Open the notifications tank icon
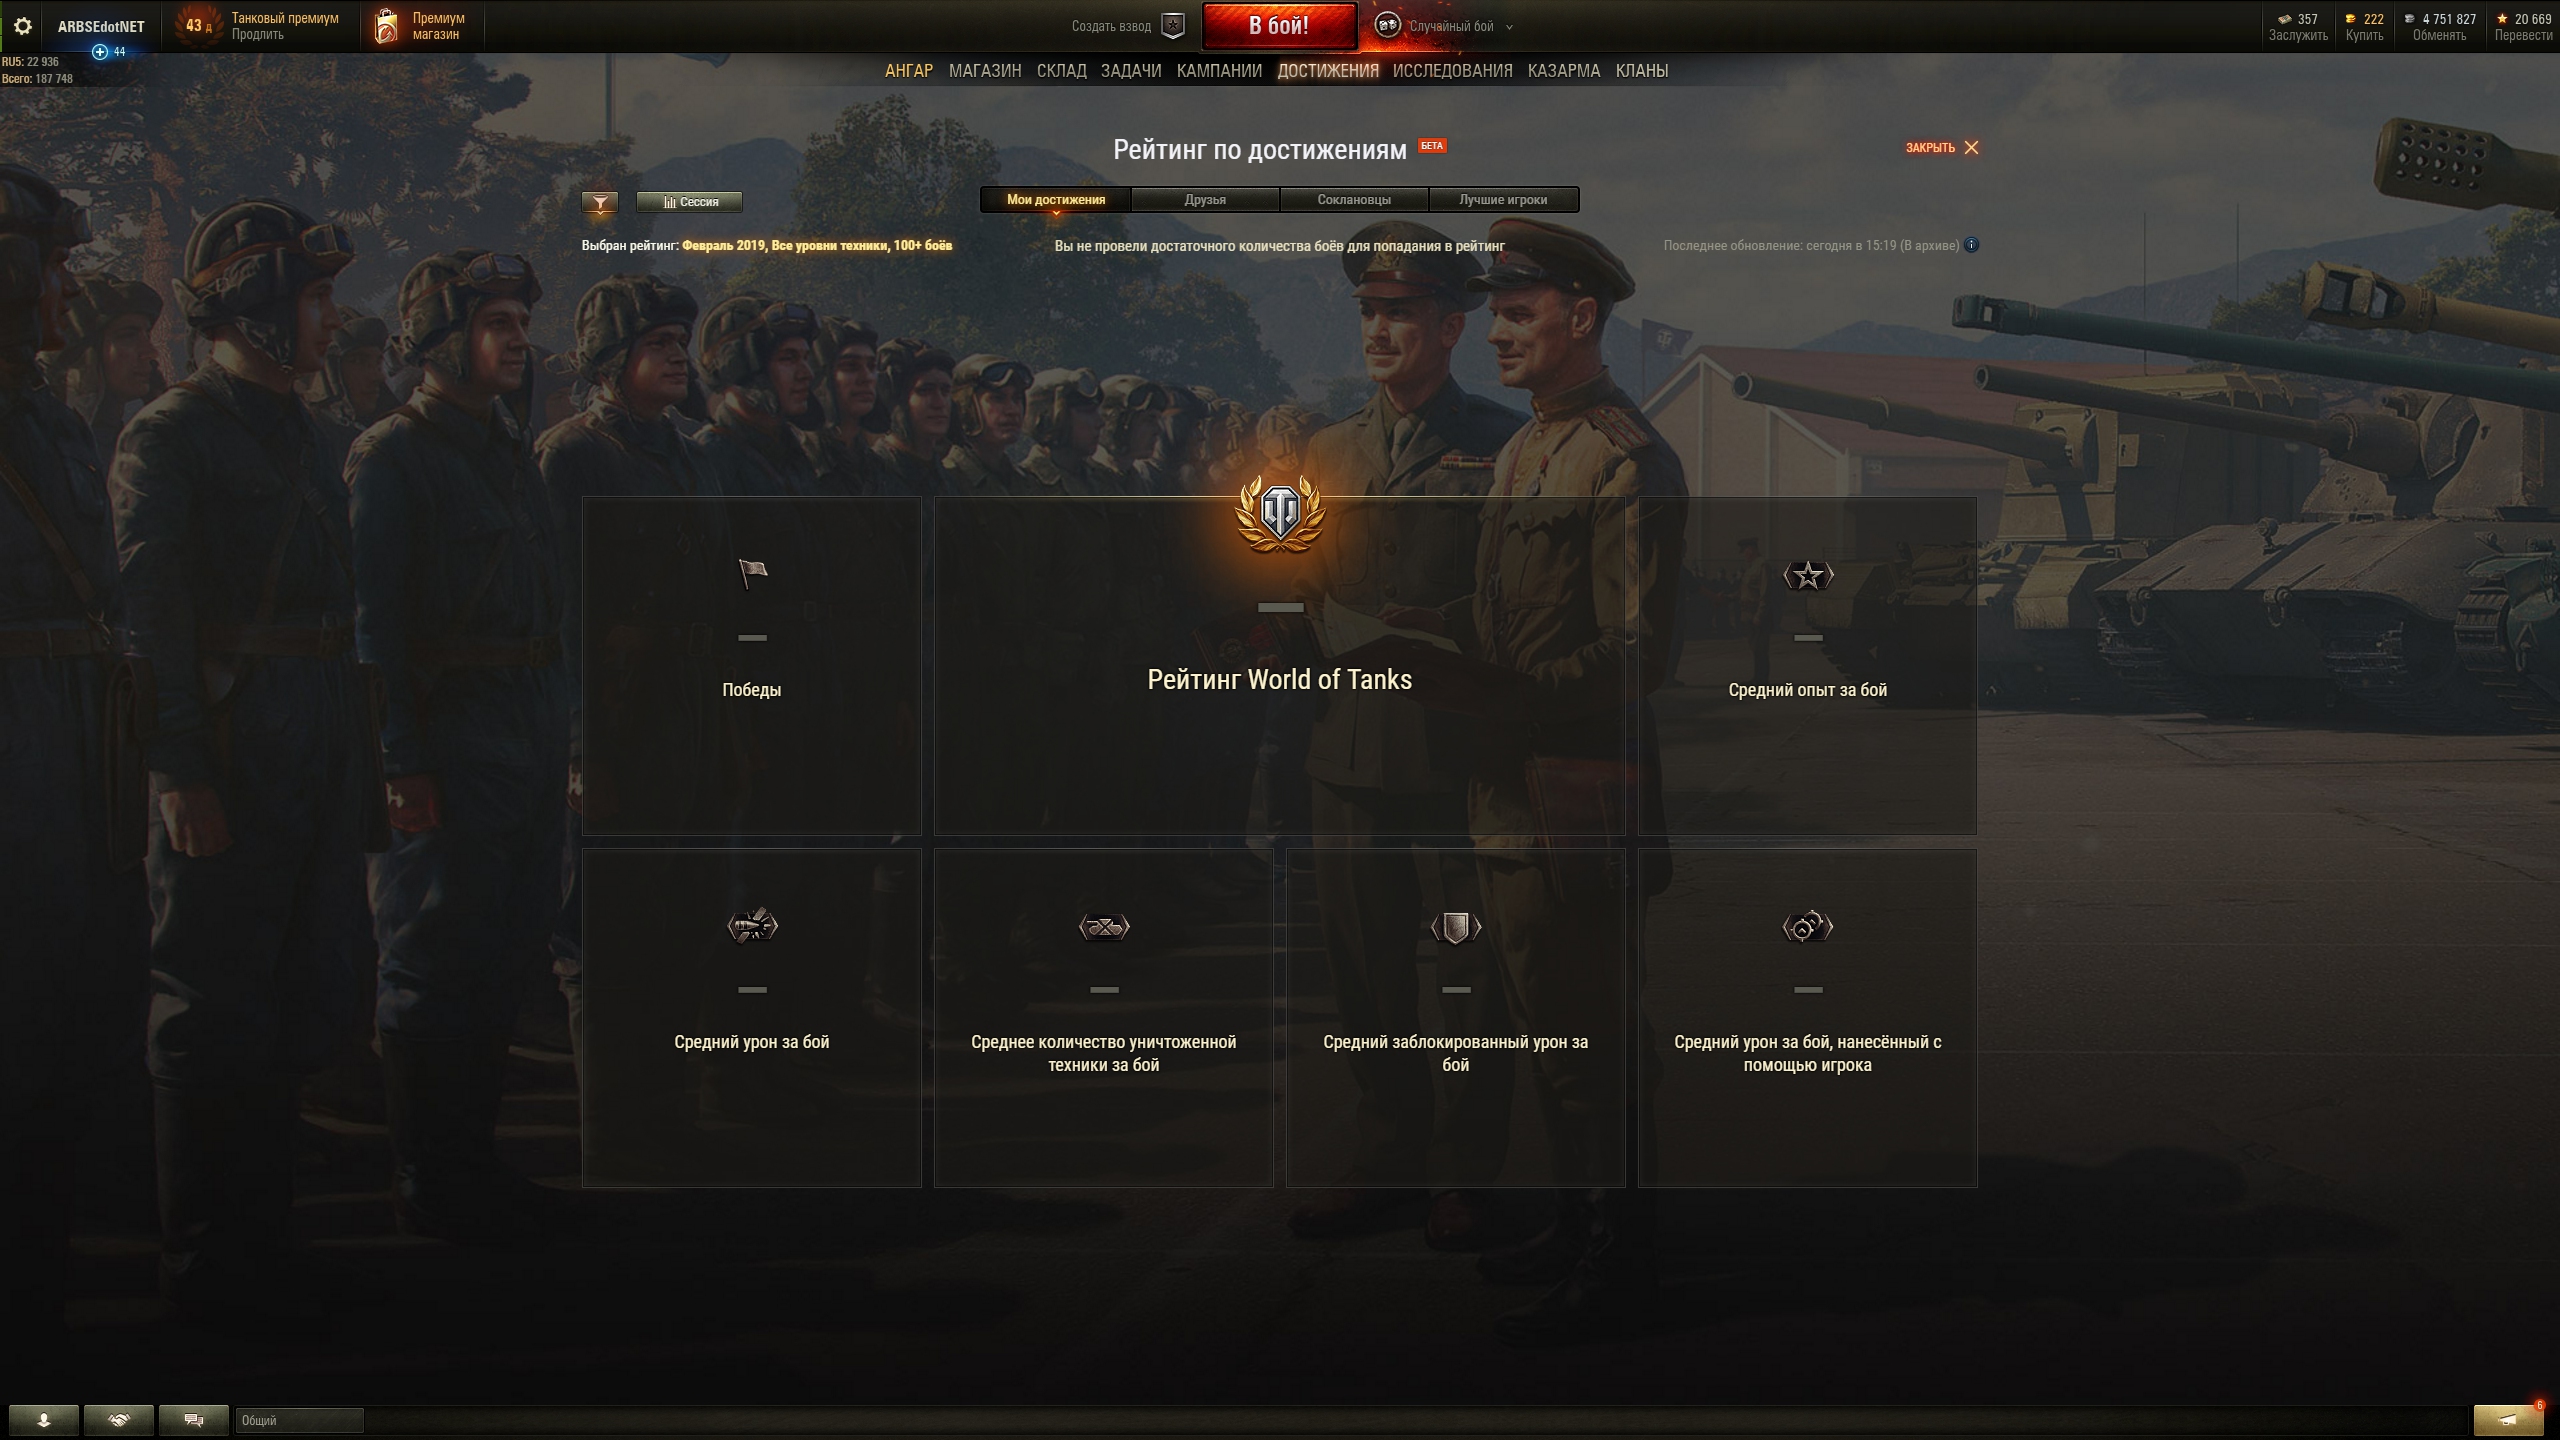Image resolution: width=2560 pixels, height=1440 pixels. tap(2508, 1420)
